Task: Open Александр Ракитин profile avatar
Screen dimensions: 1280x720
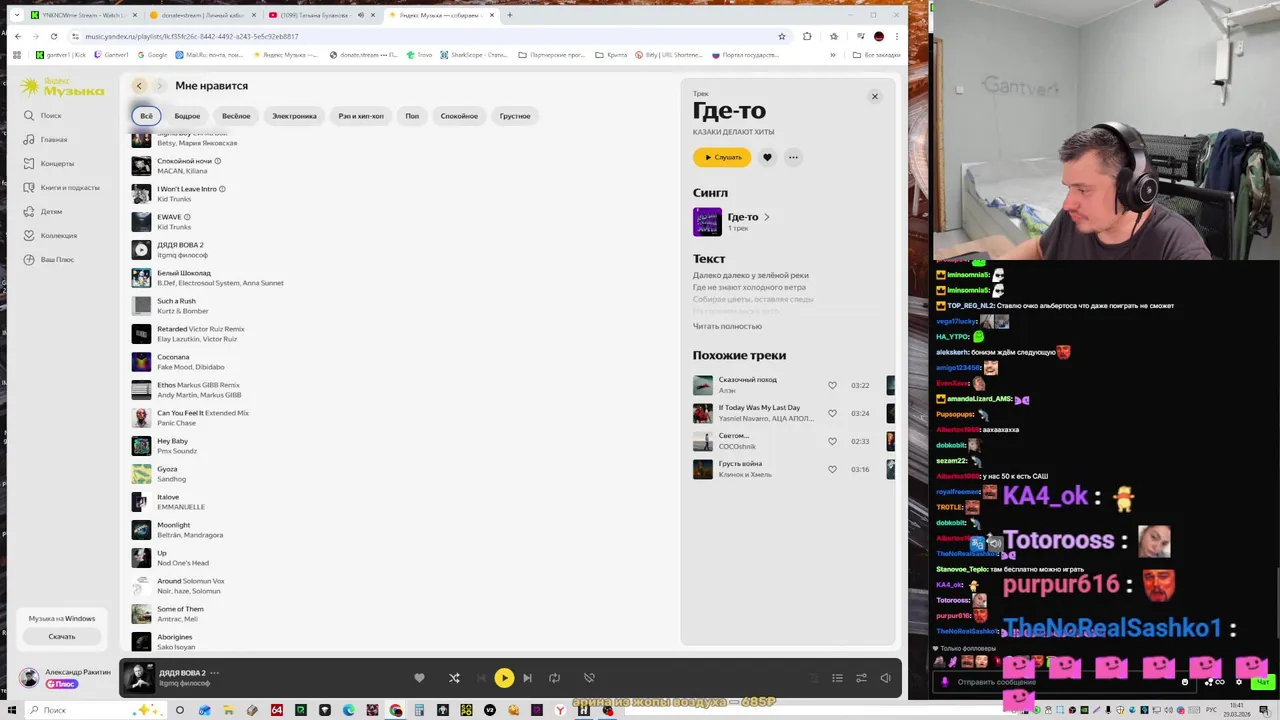Action: (30, 678)
